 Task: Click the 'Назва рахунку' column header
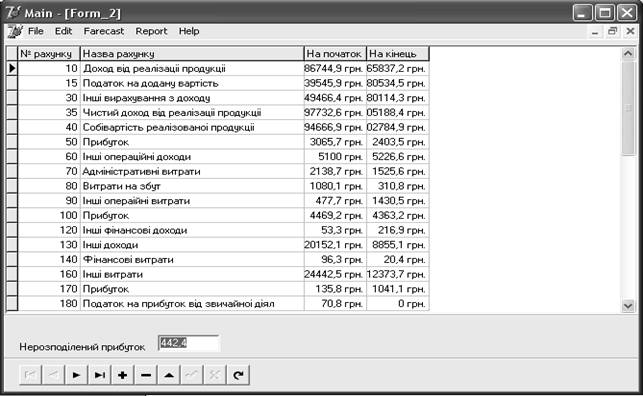point(192,54)
